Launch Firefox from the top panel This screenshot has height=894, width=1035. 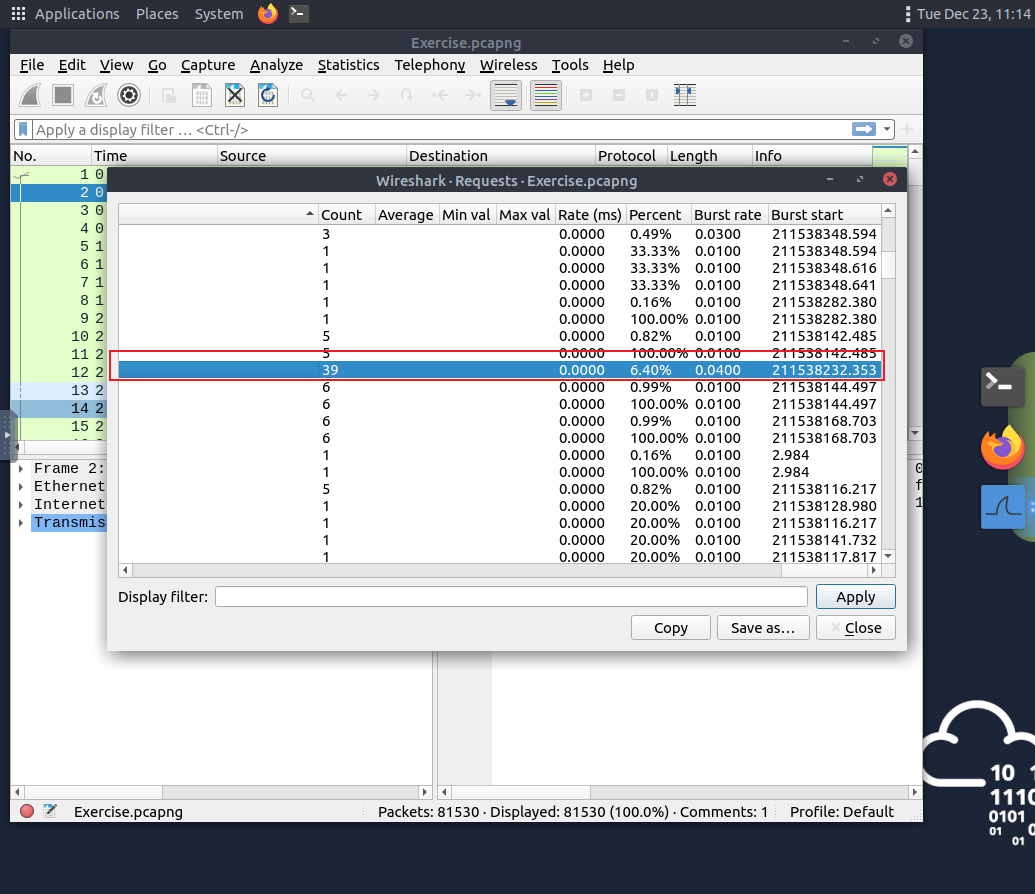pos(268,13)
